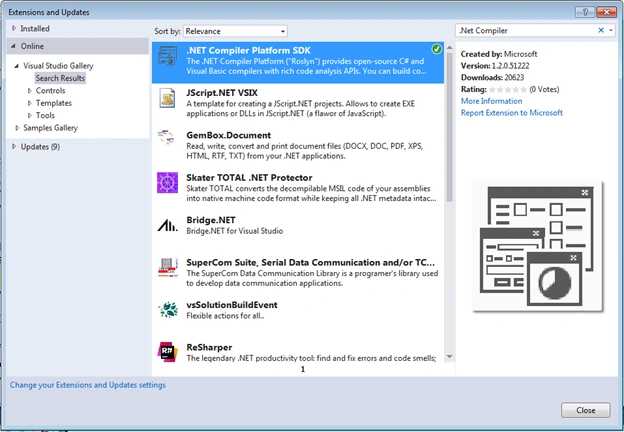This screenshot has width=624, height=432.
Task: Click the Downloads 20623 text
Action: (493, 78)
